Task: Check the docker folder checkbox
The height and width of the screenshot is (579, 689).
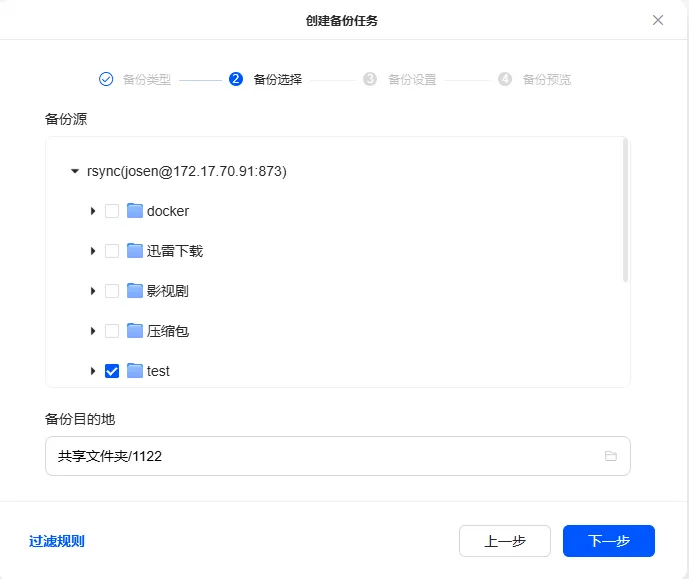Action: tap(112, 211)
